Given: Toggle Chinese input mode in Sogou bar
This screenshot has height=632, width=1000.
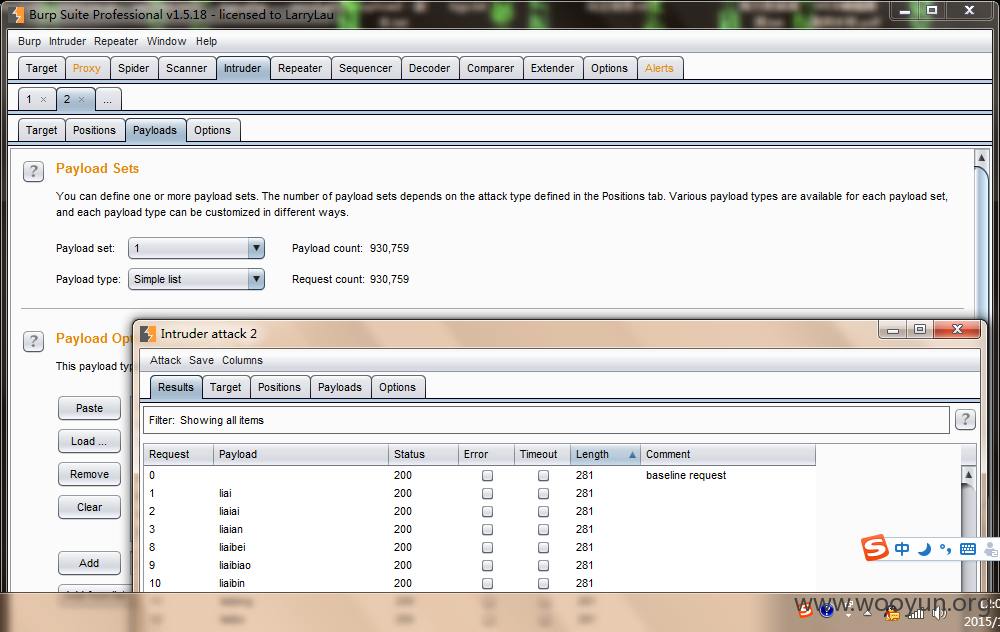Looking at the screenshot, I should (x=902, y=548).
